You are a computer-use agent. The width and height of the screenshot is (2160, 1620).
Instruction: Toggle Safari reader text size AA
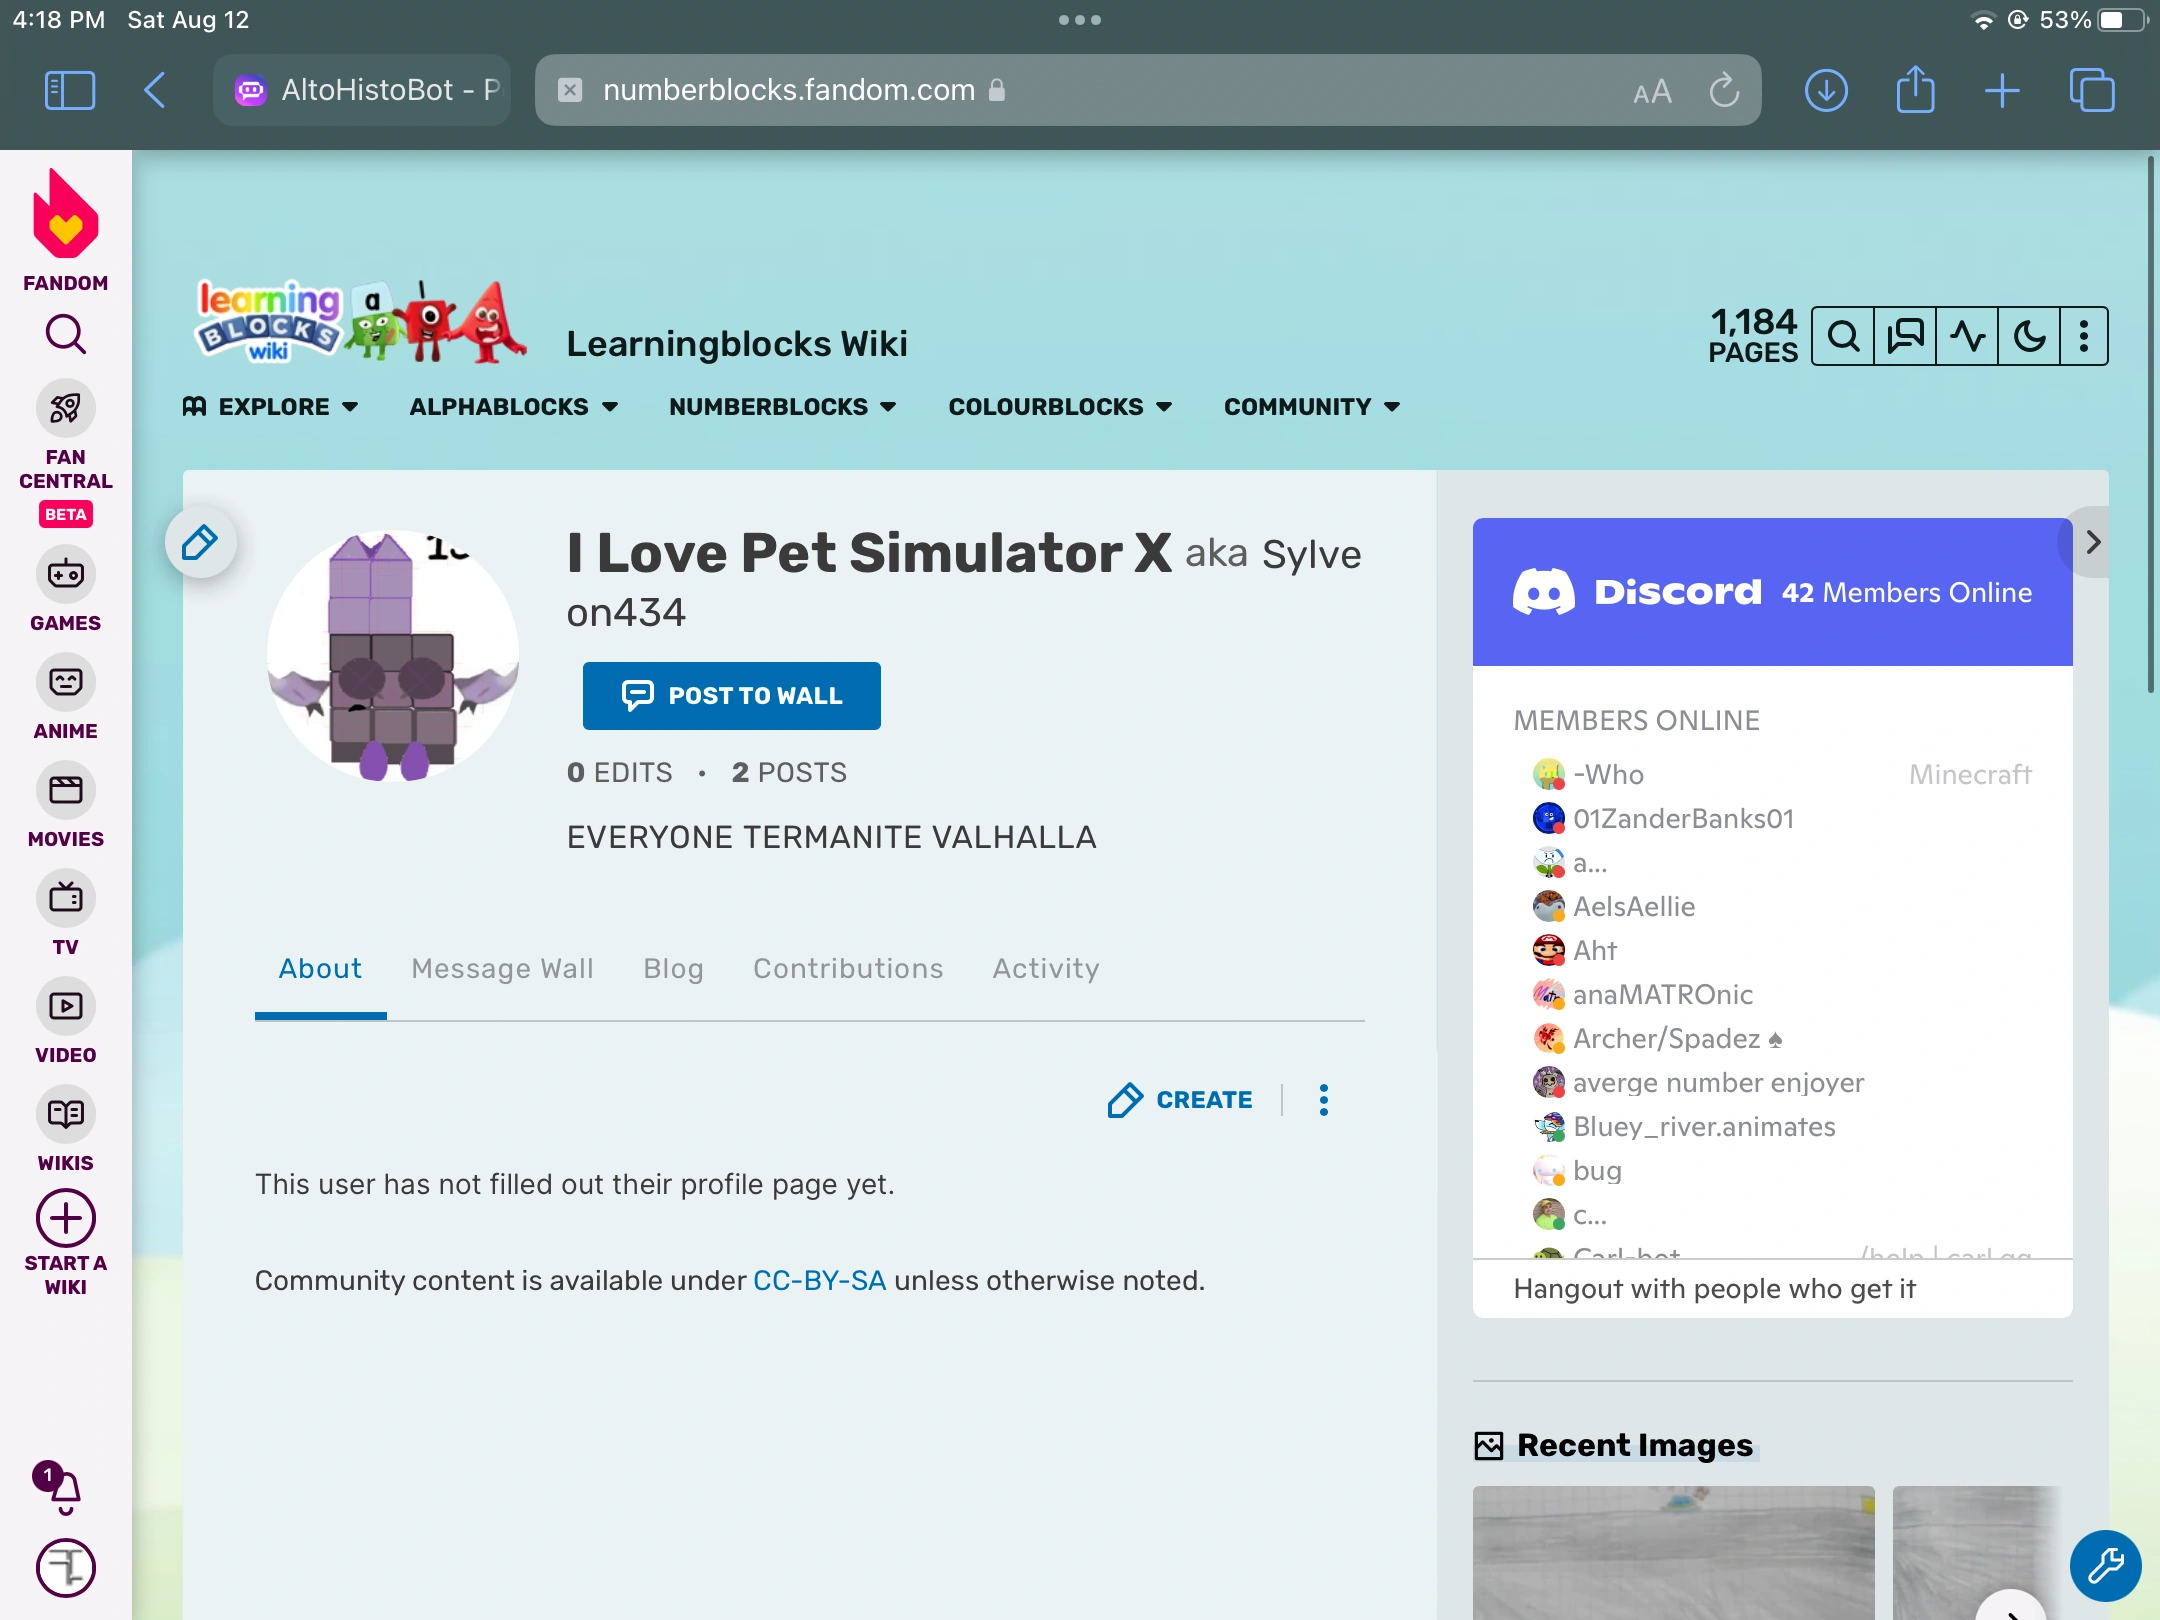tap(1652, 92)
